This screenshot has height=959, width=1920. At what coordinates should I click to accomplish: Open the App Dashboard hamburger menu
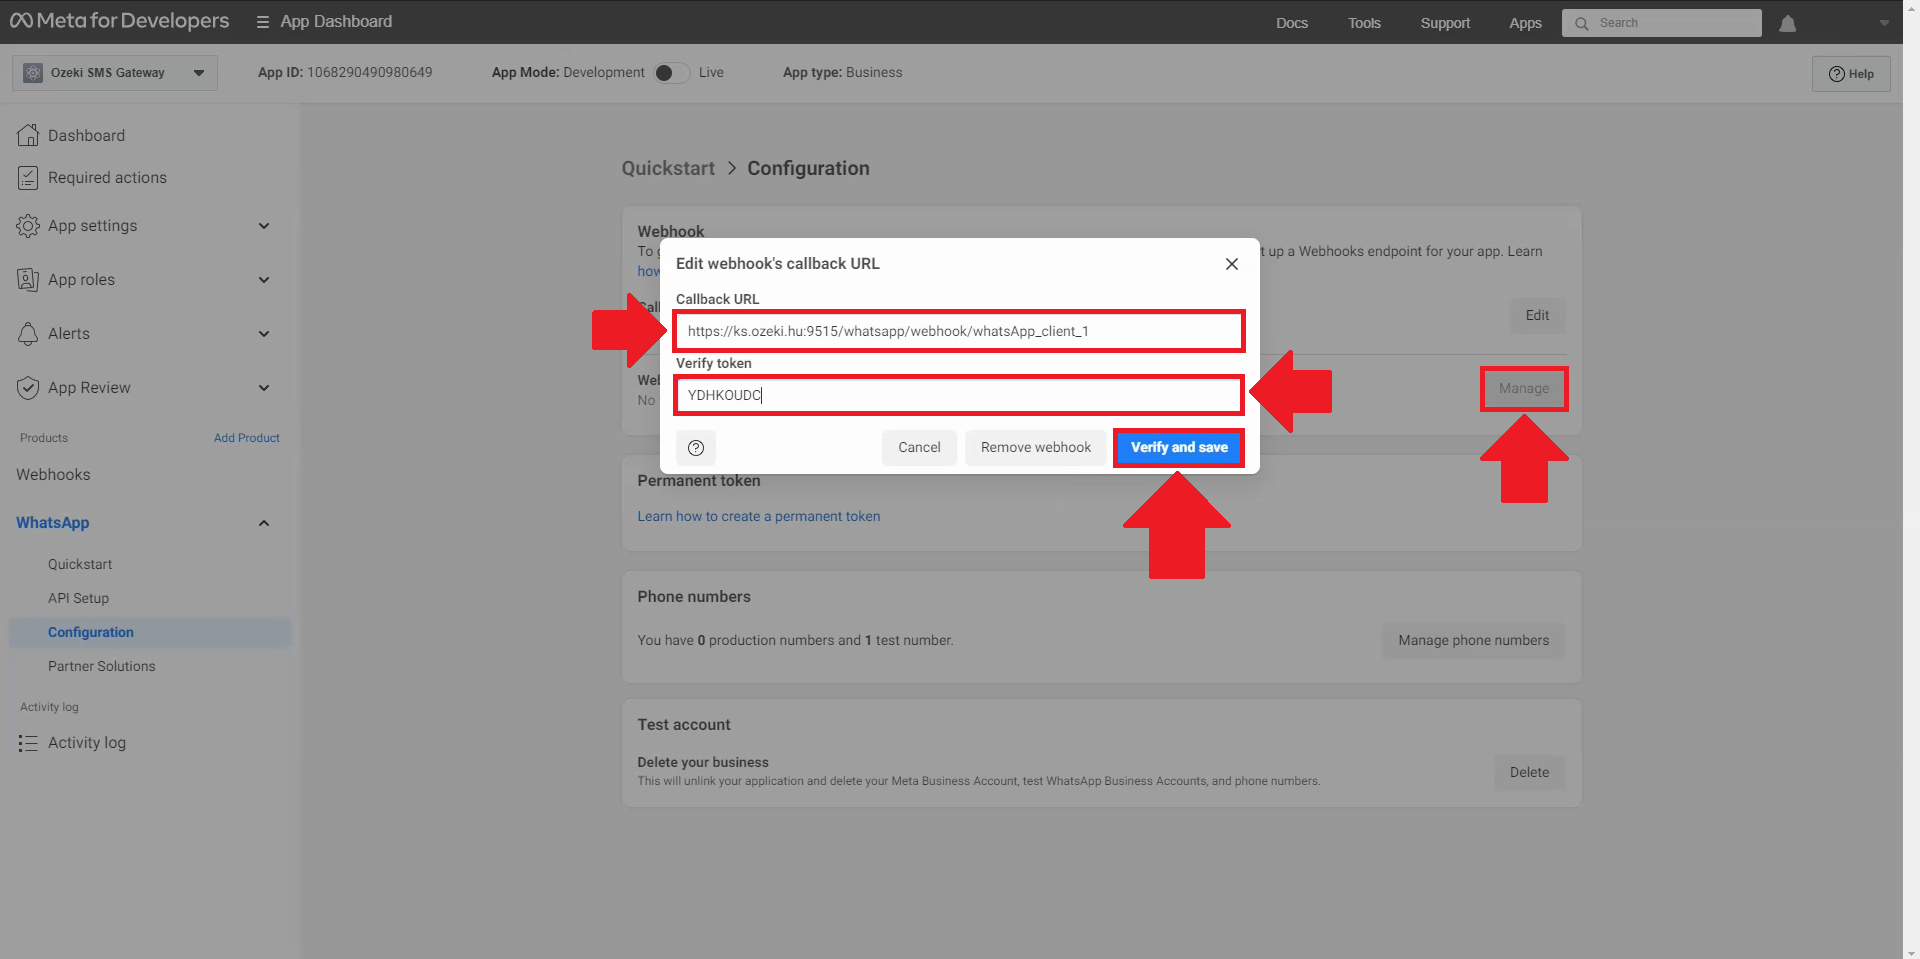tap(262, 22)
